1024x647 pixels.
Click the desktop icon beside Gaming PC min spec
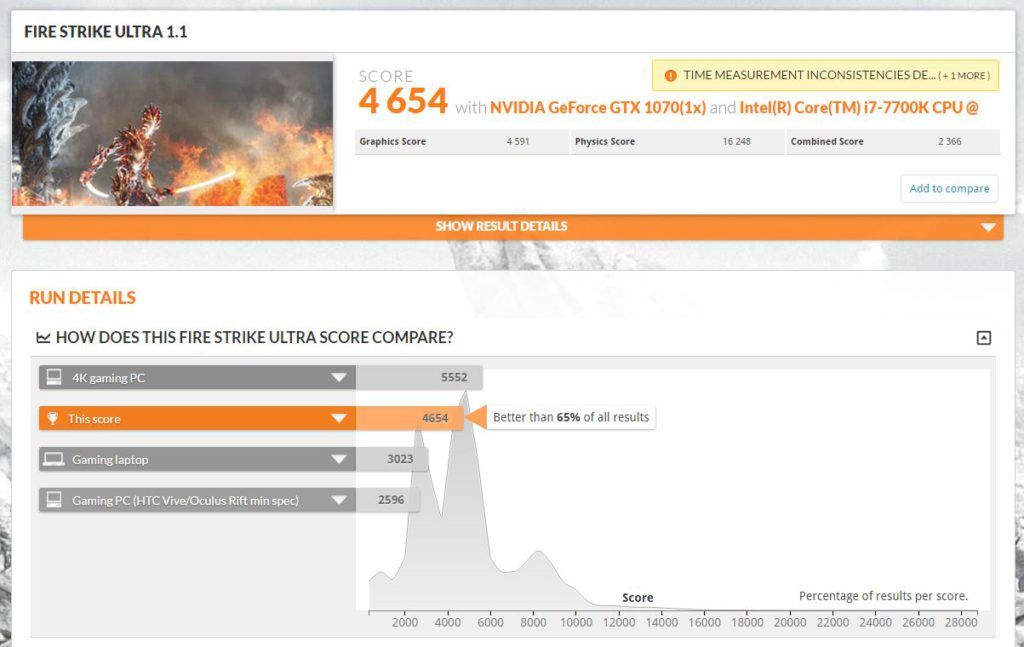(54, 500)
